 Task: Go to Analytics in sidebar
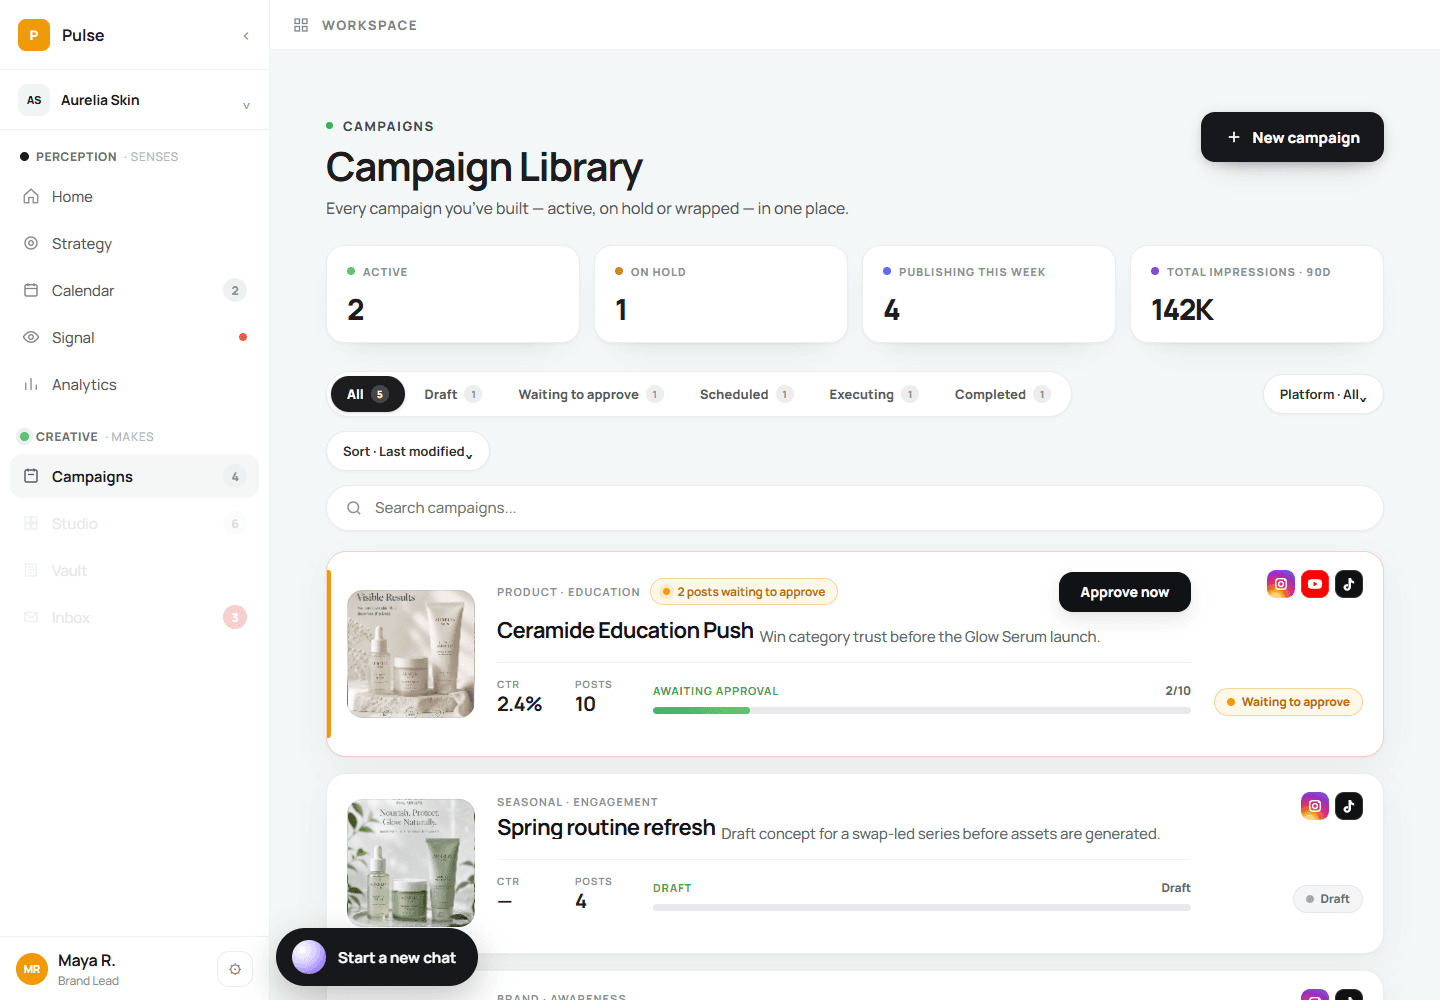[x=135, y=384]
